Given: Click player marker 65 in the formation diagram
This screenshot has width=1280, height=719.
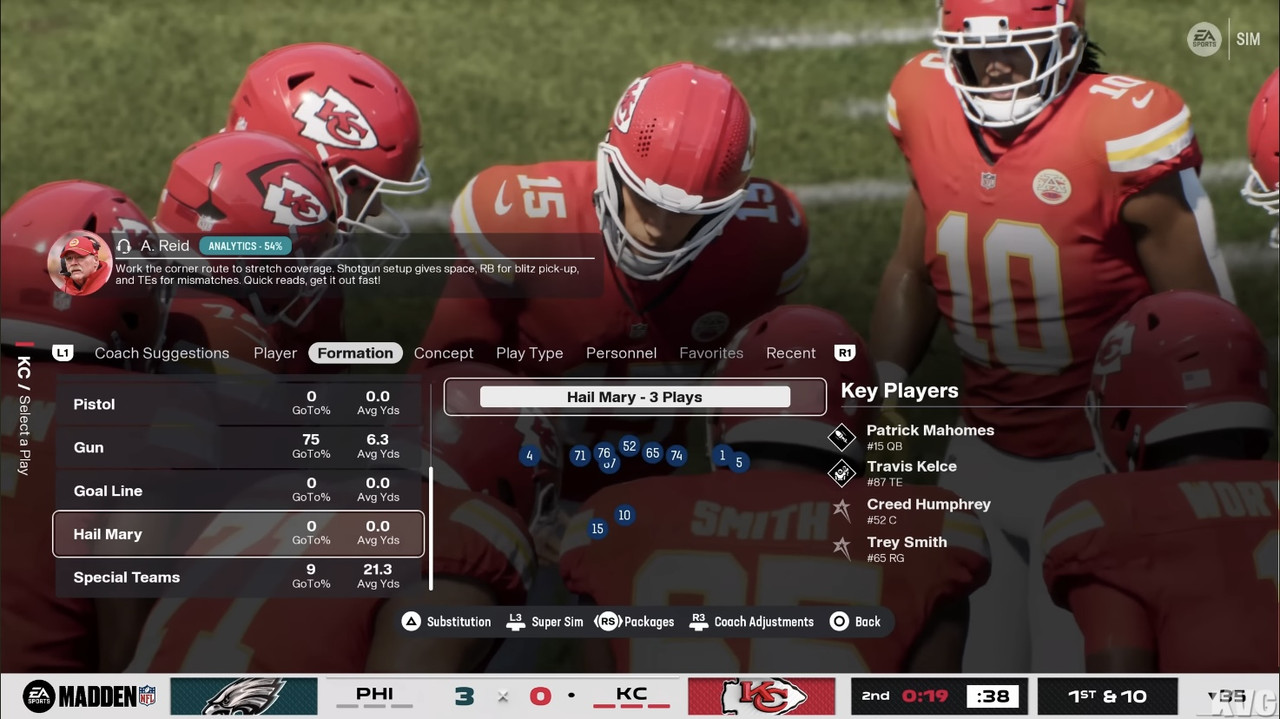Looking at the screenshot, I should 652,453.
